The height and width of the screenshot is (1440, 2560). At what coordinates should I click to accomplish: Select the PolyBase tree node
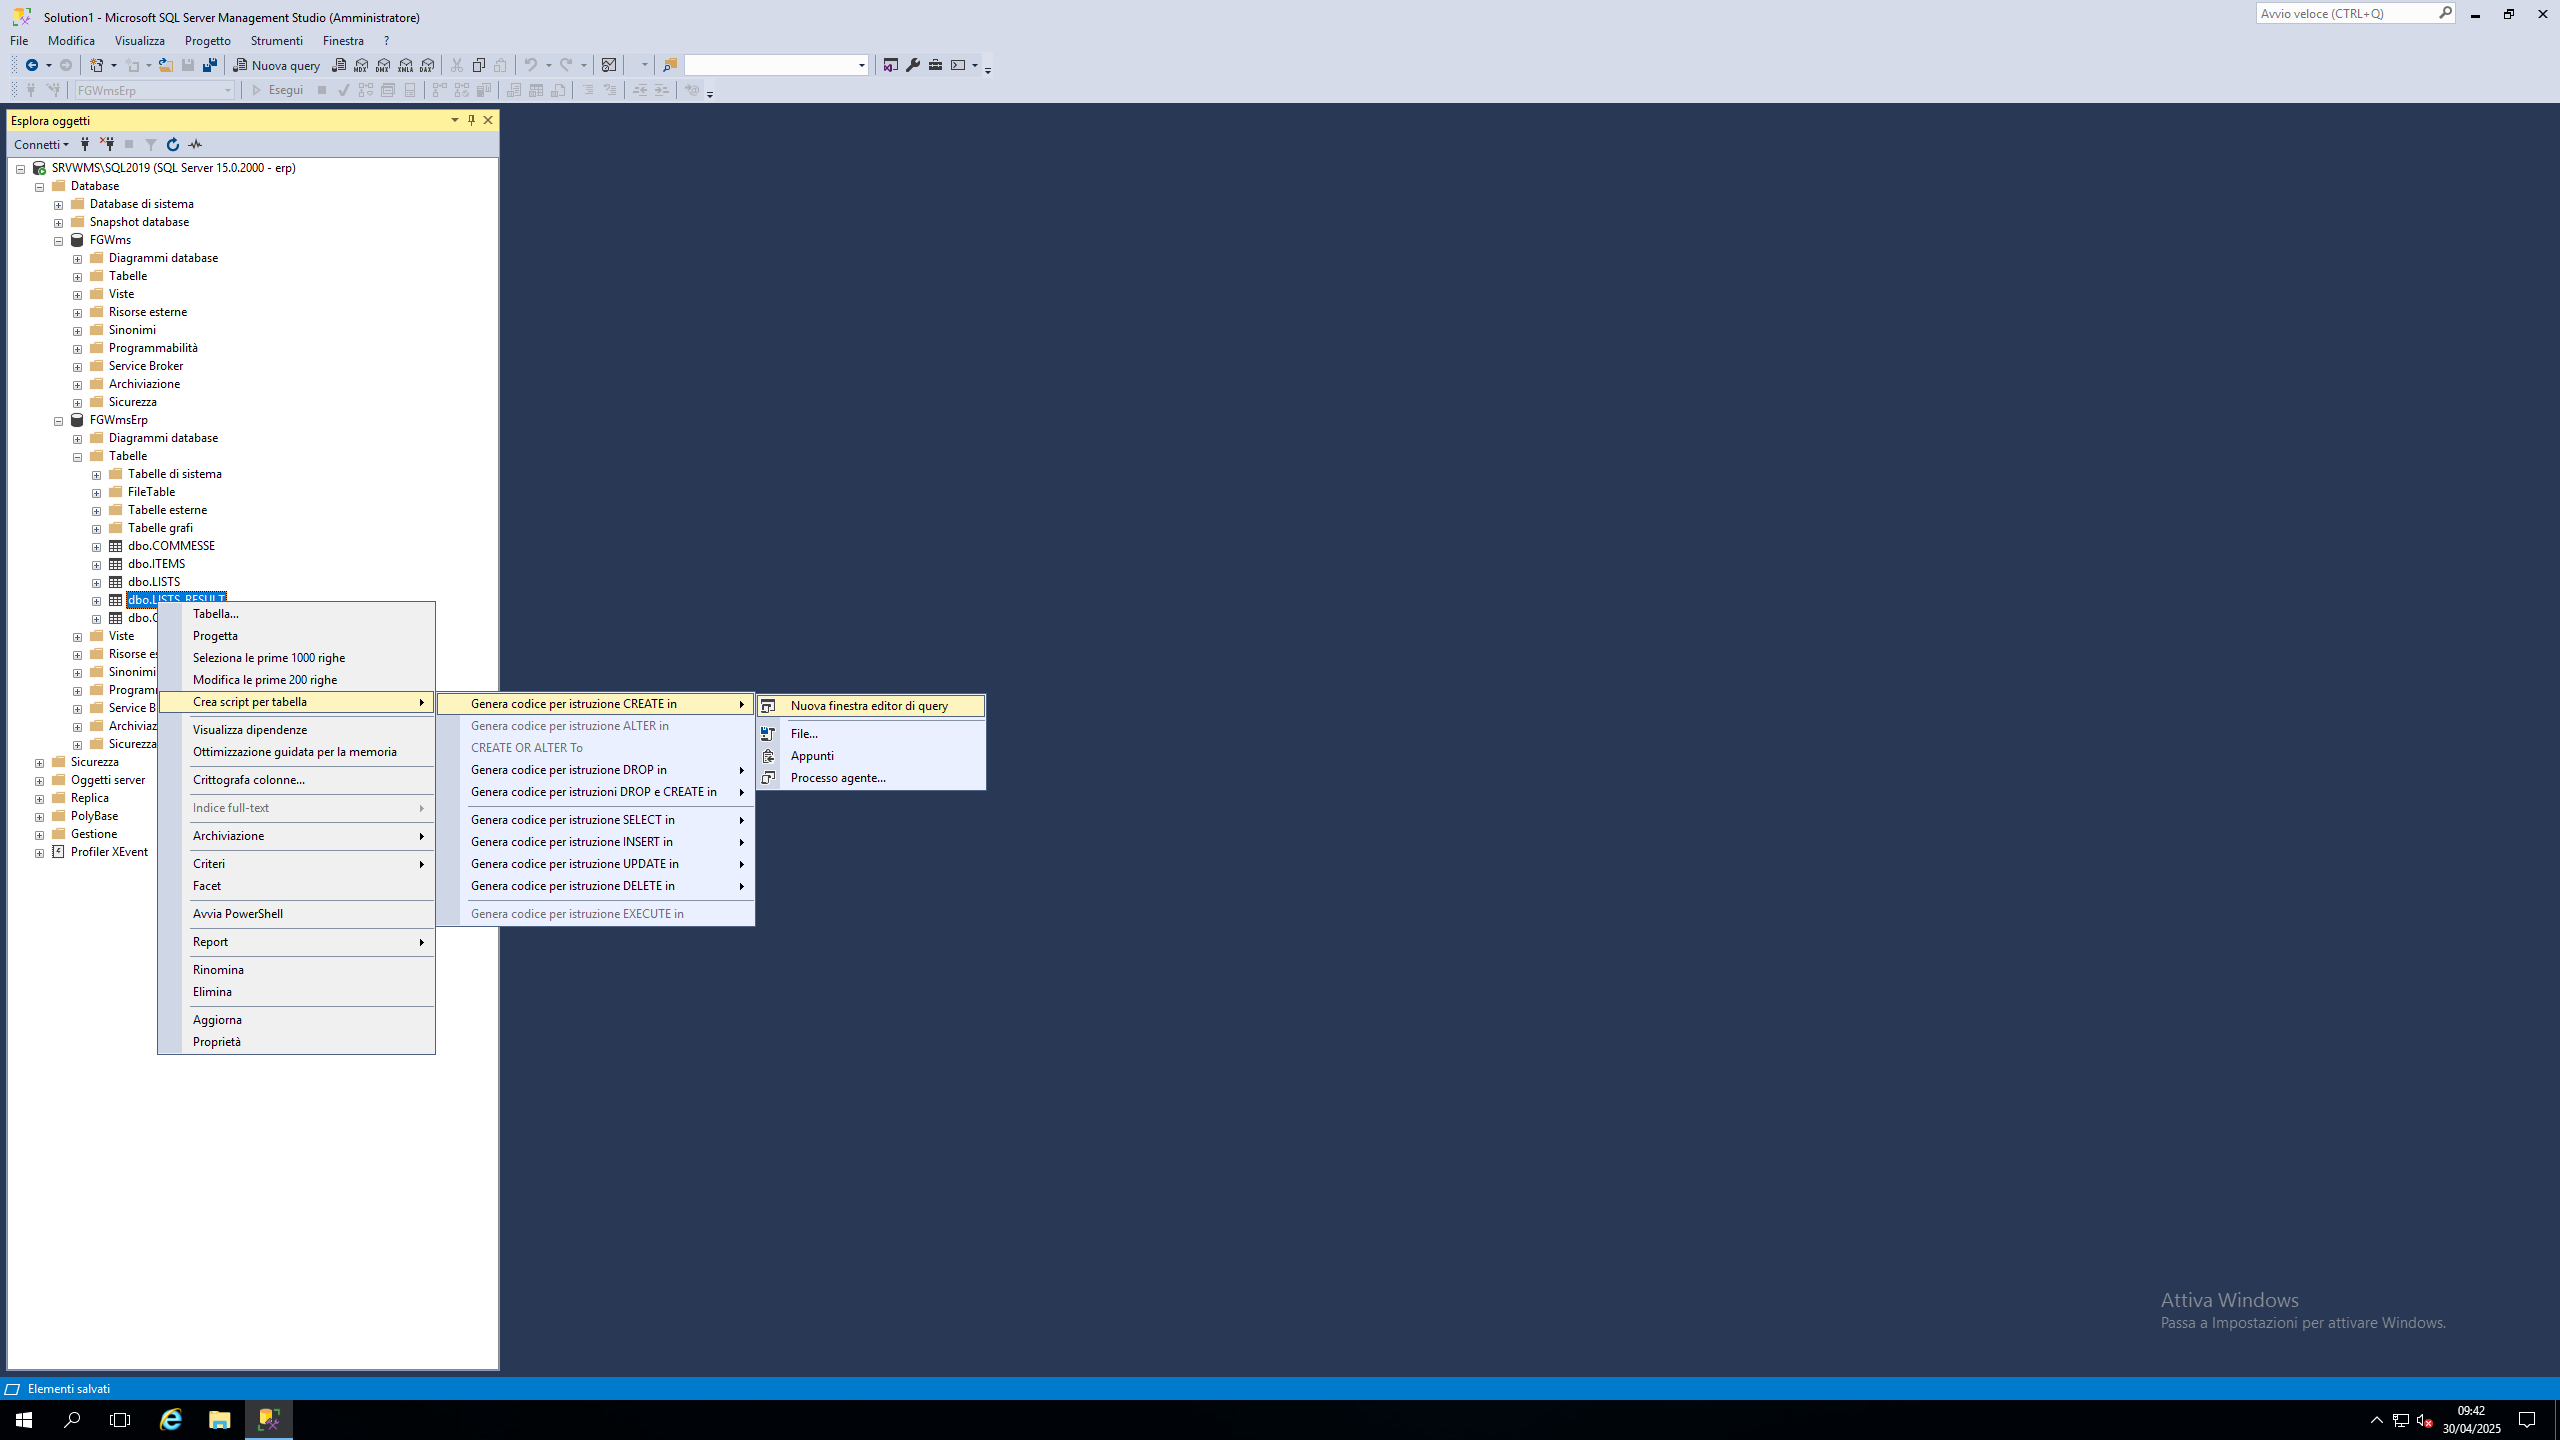tap(94, 816)
